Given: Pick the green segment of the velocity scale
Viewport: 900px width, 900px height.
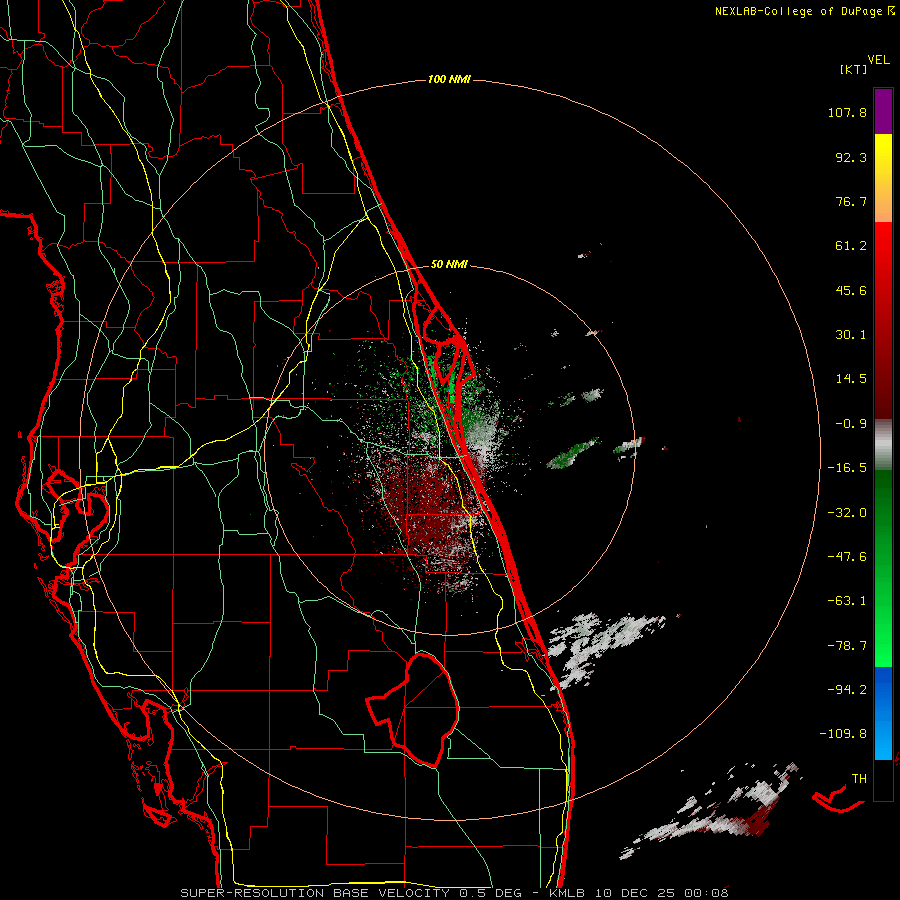Looking at the screenshot, I should pyautogui.click(x=883, y=568).
